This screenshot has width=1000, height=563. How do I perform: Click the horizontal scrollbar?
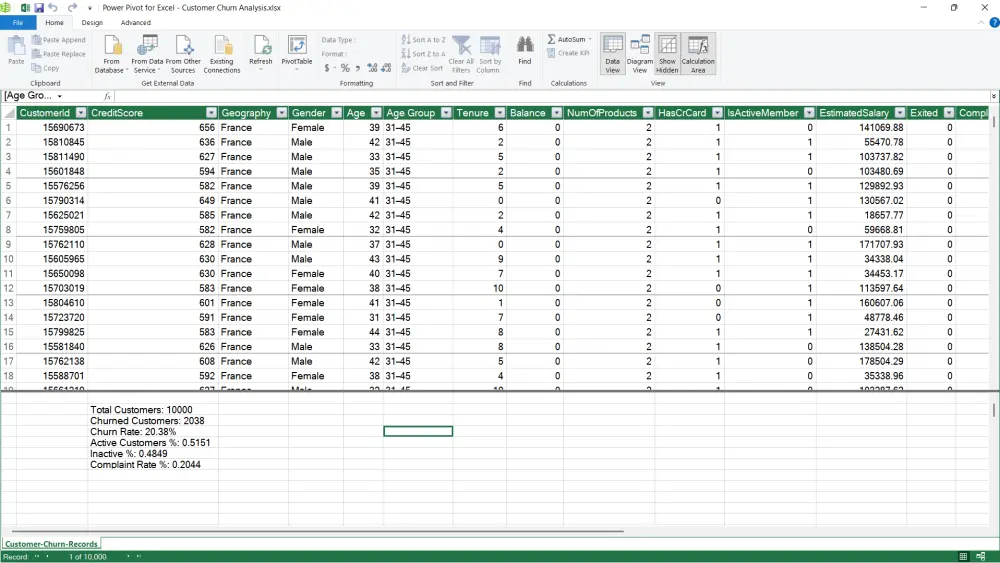coord(318,531)
